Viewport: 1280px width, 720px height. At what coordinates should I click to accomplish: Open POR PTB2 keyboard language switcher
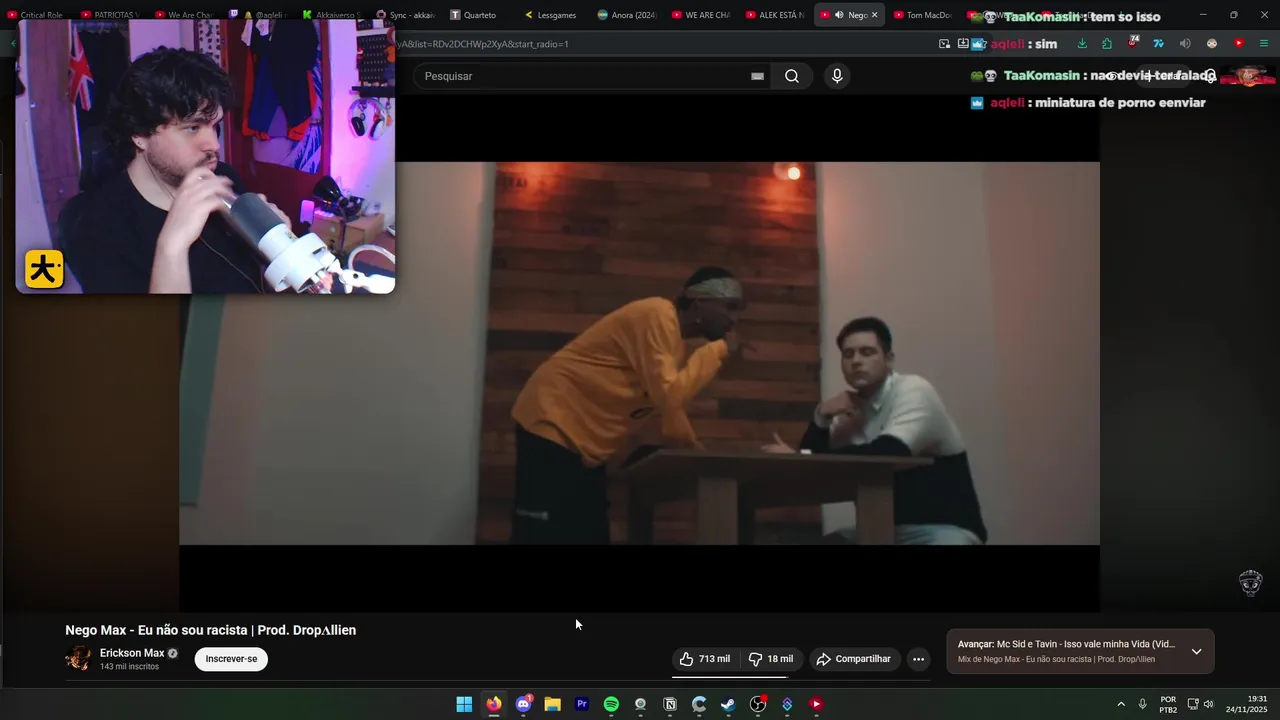pyautogui.click(x=1168, y=704)
